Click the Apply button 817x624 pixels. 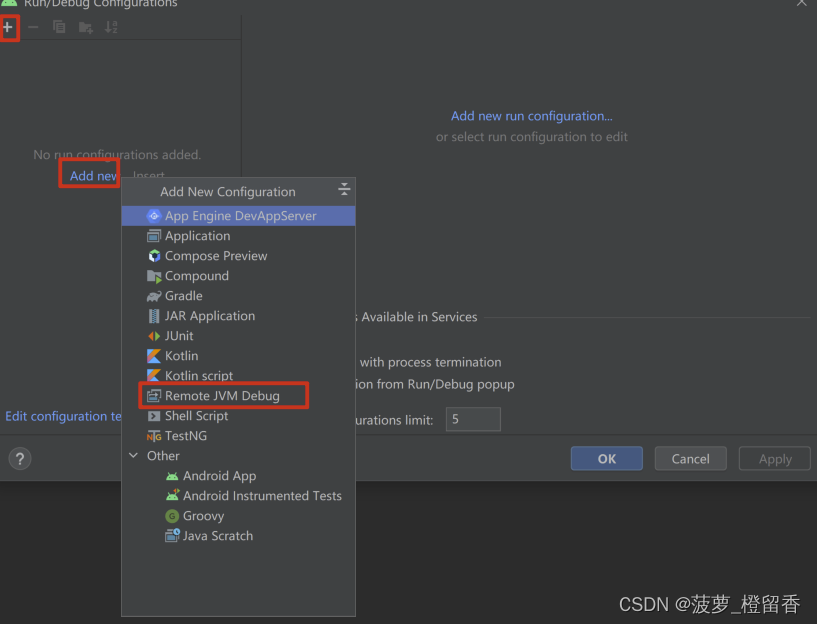tap(775, 458)
